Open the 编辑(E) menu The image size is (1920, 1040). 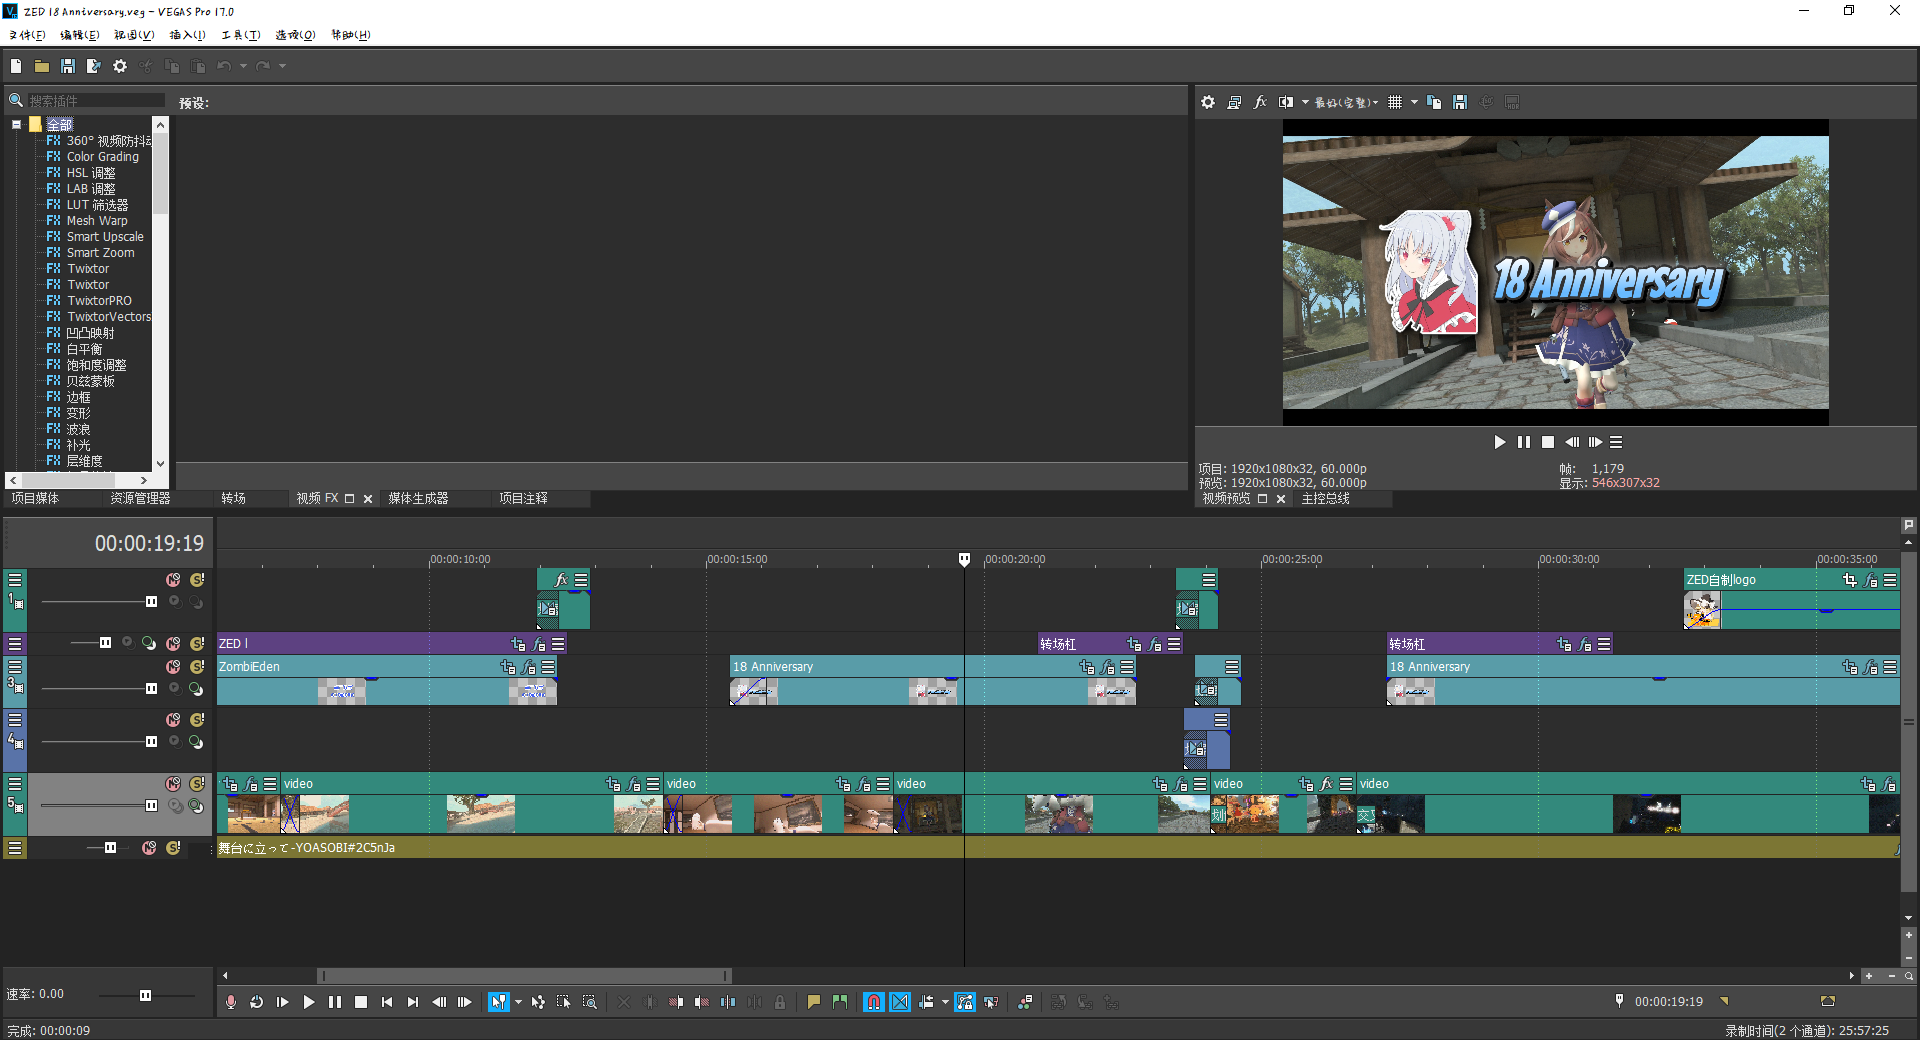pyautogui.click(x=80, y=35)
